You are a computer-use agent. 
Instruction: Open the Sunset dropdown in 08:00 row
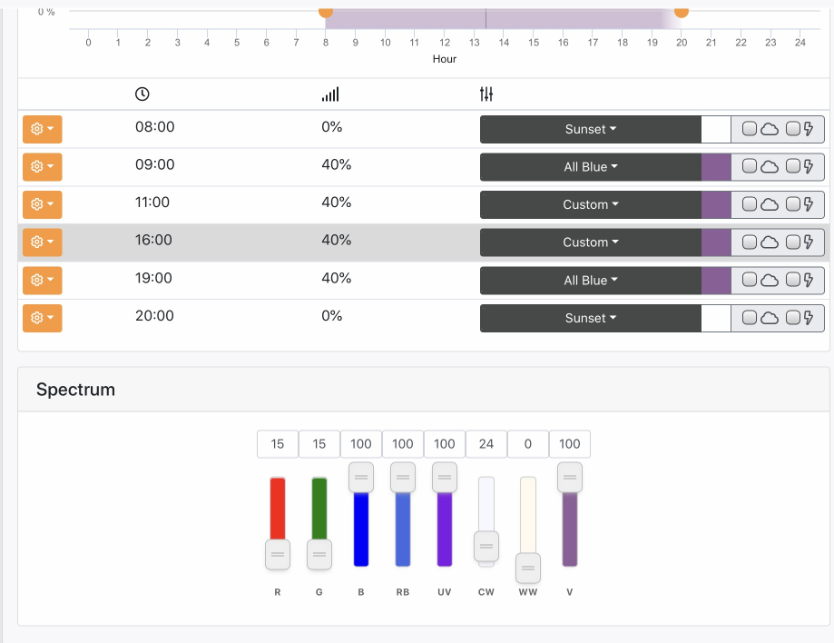coord(590,129)
